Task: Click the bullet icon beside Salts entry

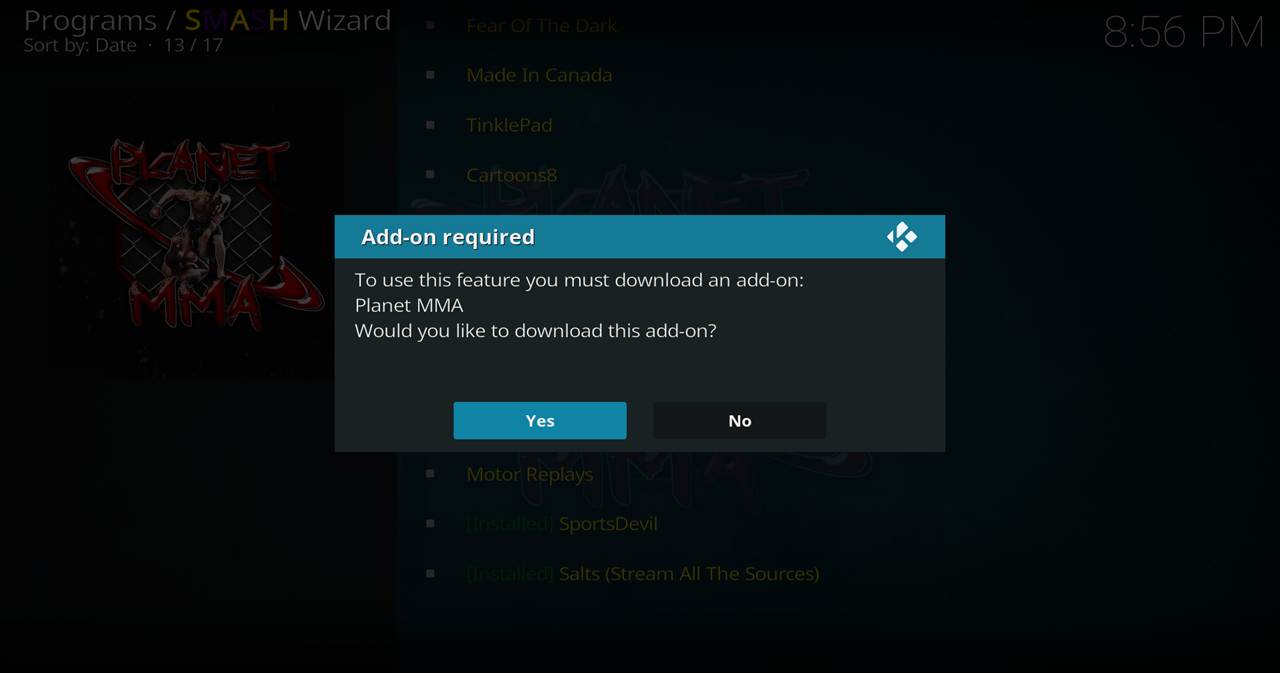Action: [x=430, y=574]
